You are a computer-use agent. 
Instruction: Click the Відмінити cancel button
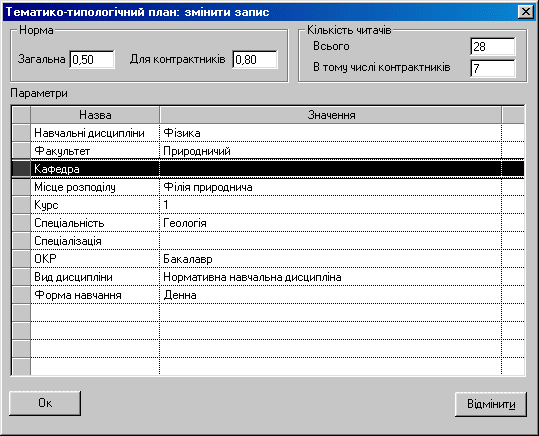click(x=491, y=404)
